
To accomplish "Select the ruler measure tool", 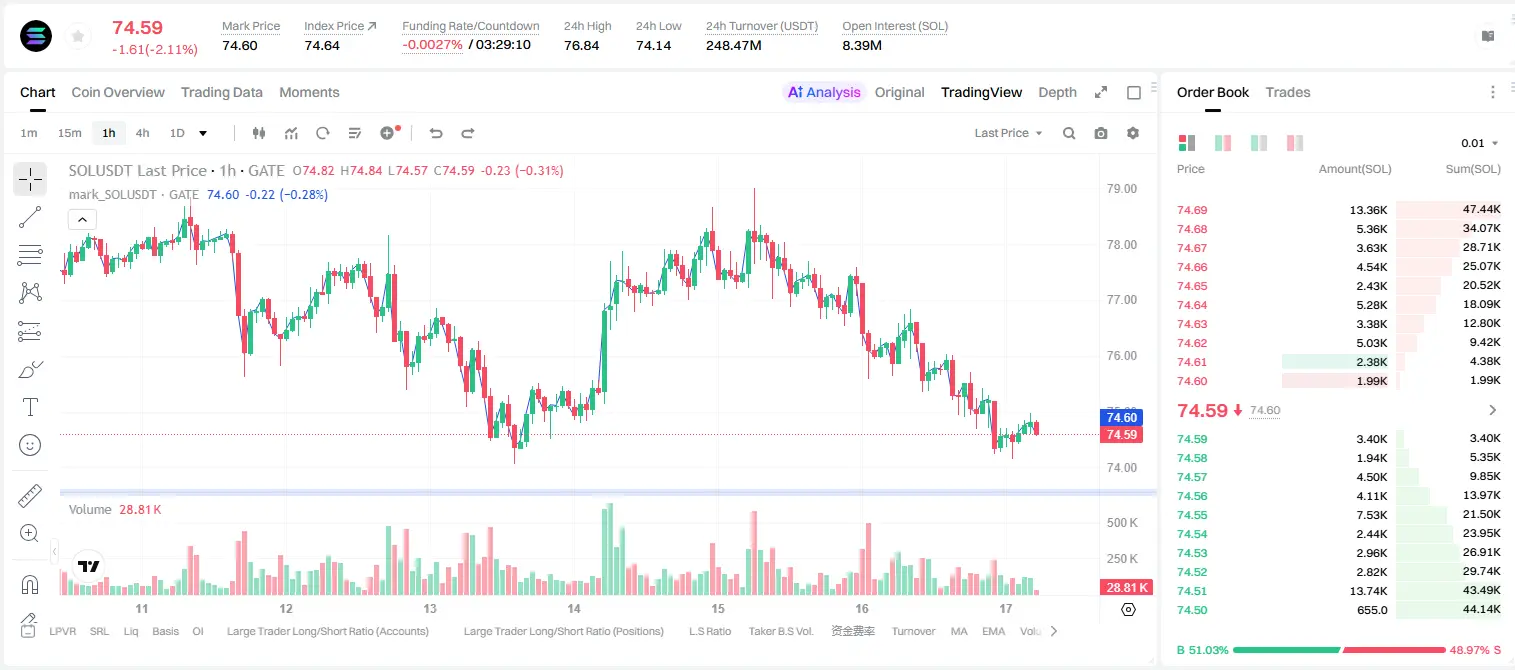I will pos(30,496).
